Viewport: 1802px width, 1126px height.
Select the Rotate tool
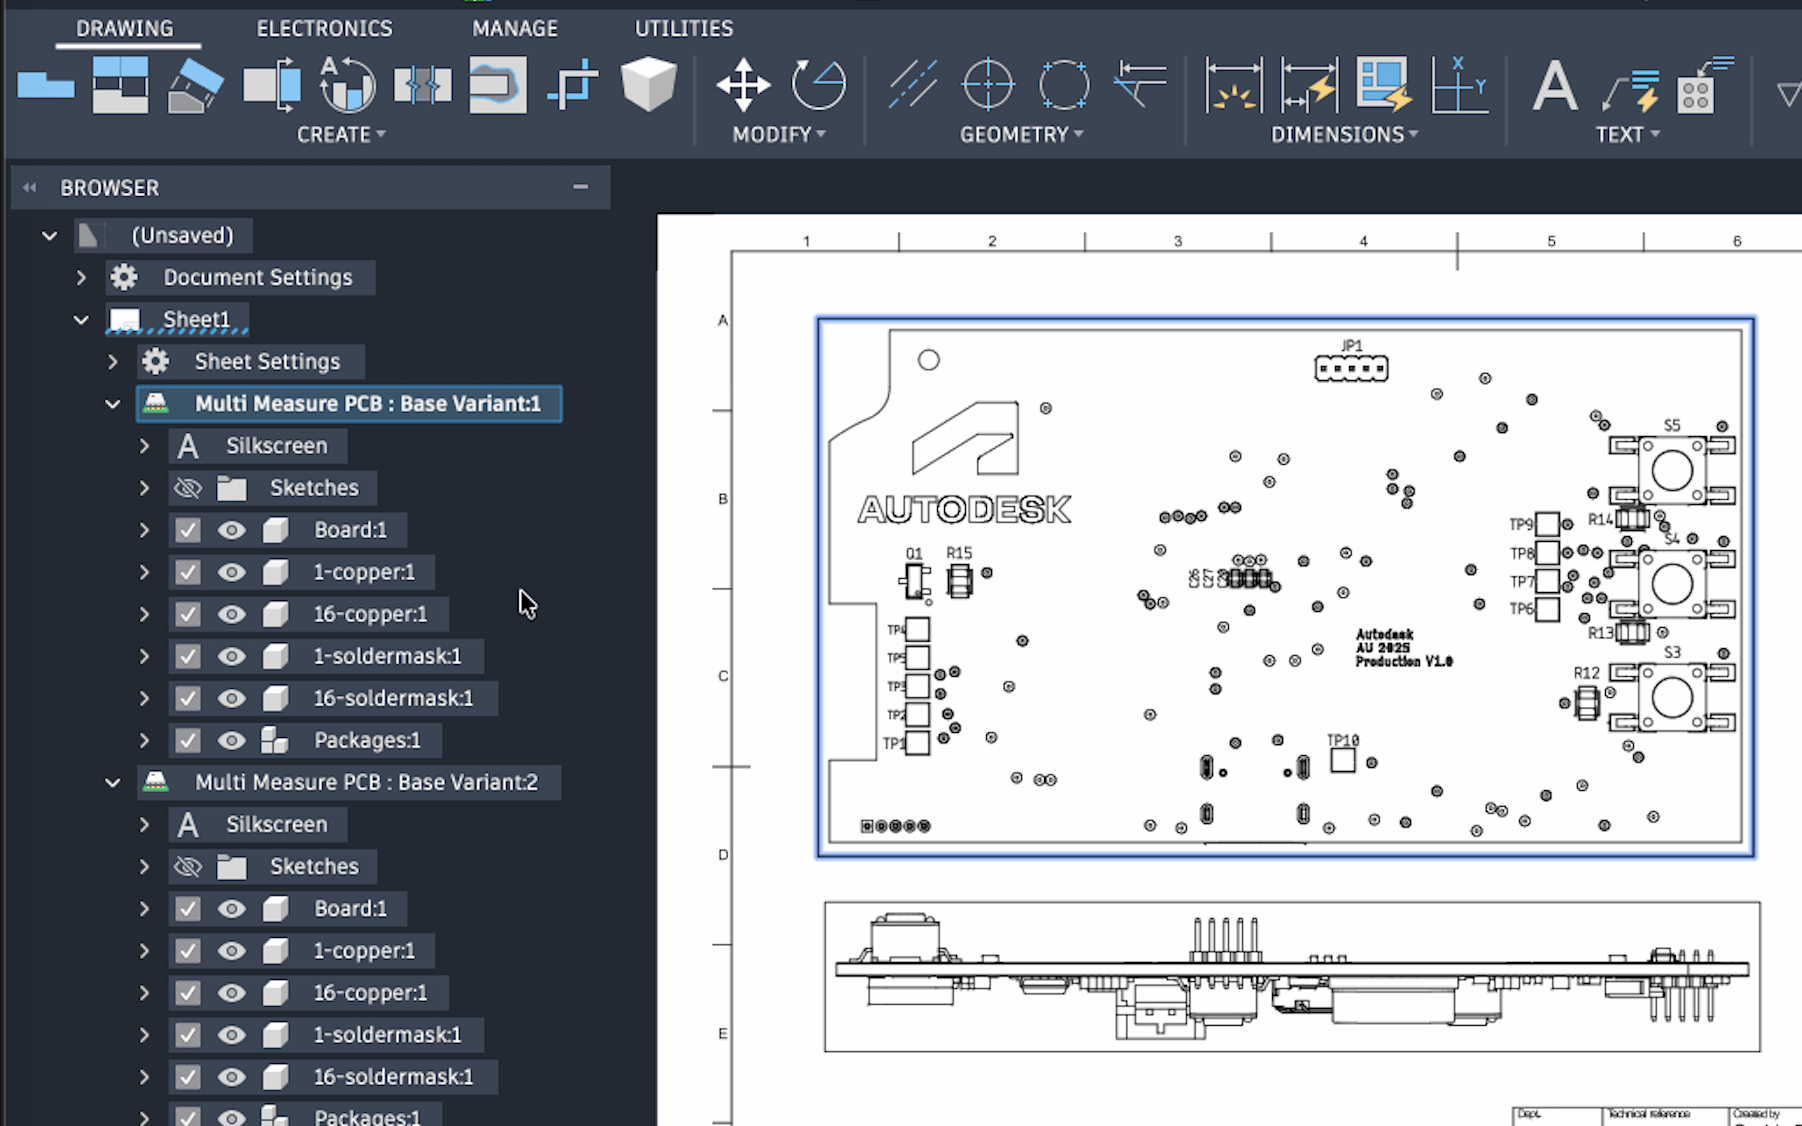coord(819,85)
